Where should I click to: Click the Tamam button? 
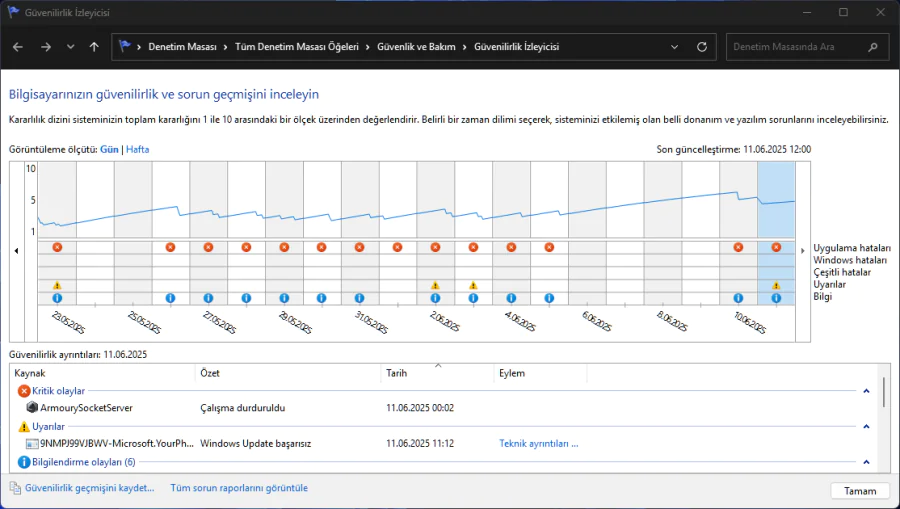[x=860, y=491]
